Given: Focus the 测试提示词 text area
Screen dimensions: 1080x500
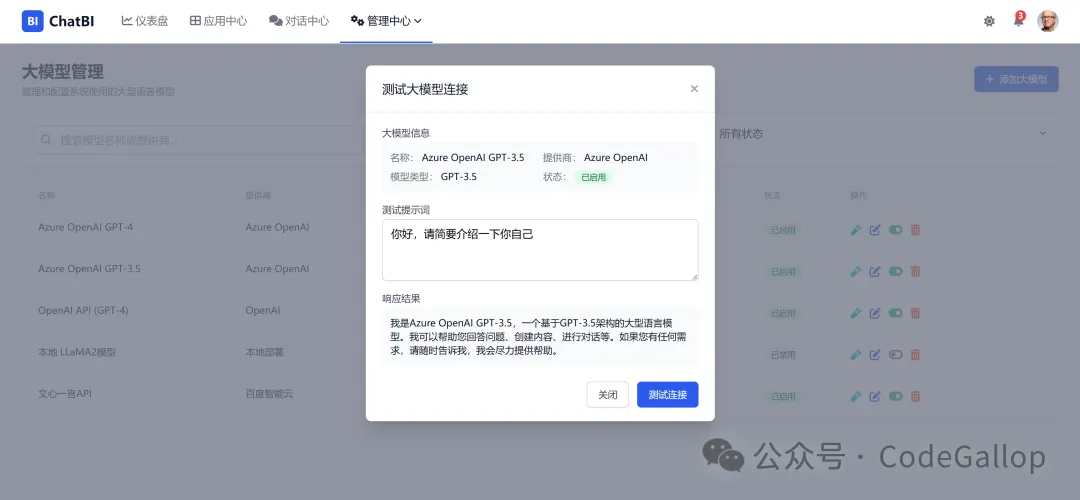Looking at the screenshot, I should click(x=540, y=250).
